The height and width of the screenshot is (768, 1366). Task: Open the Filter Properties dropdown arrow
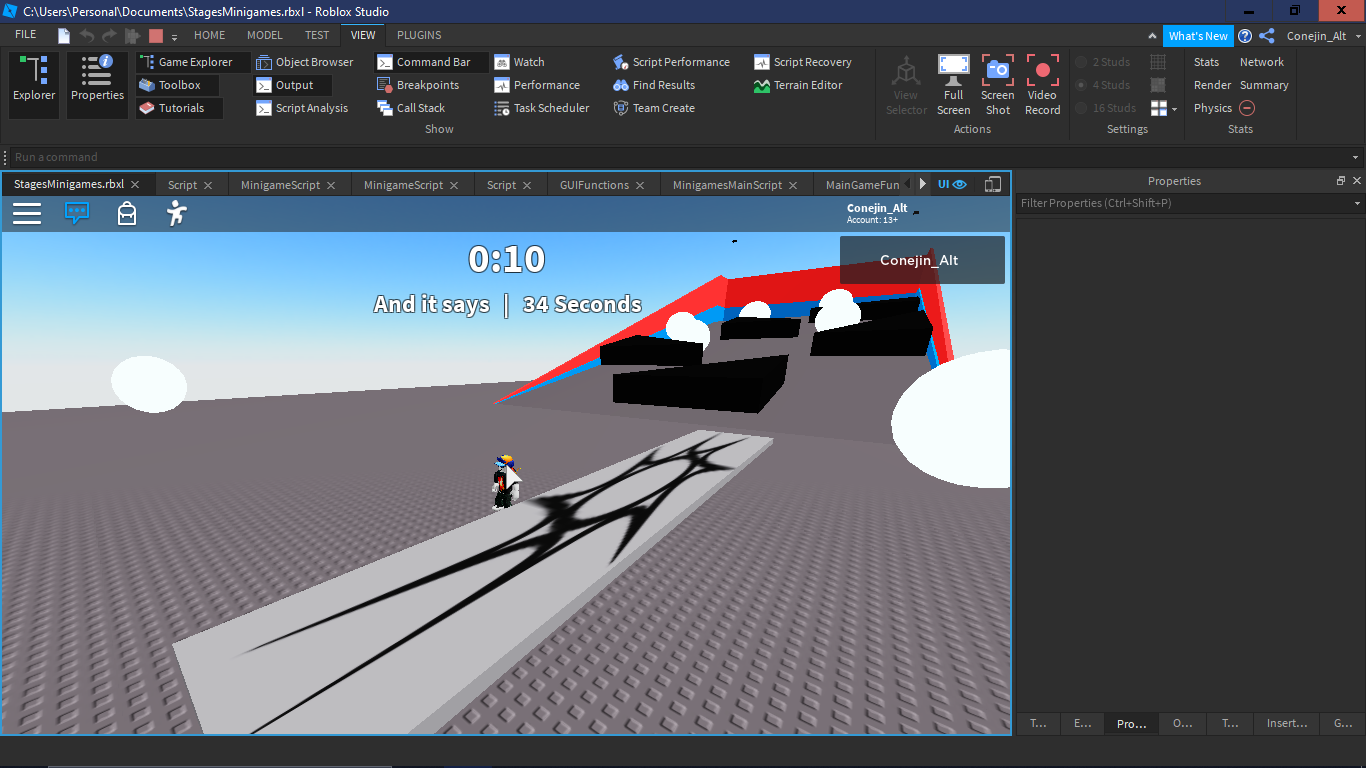[1357, 203]
